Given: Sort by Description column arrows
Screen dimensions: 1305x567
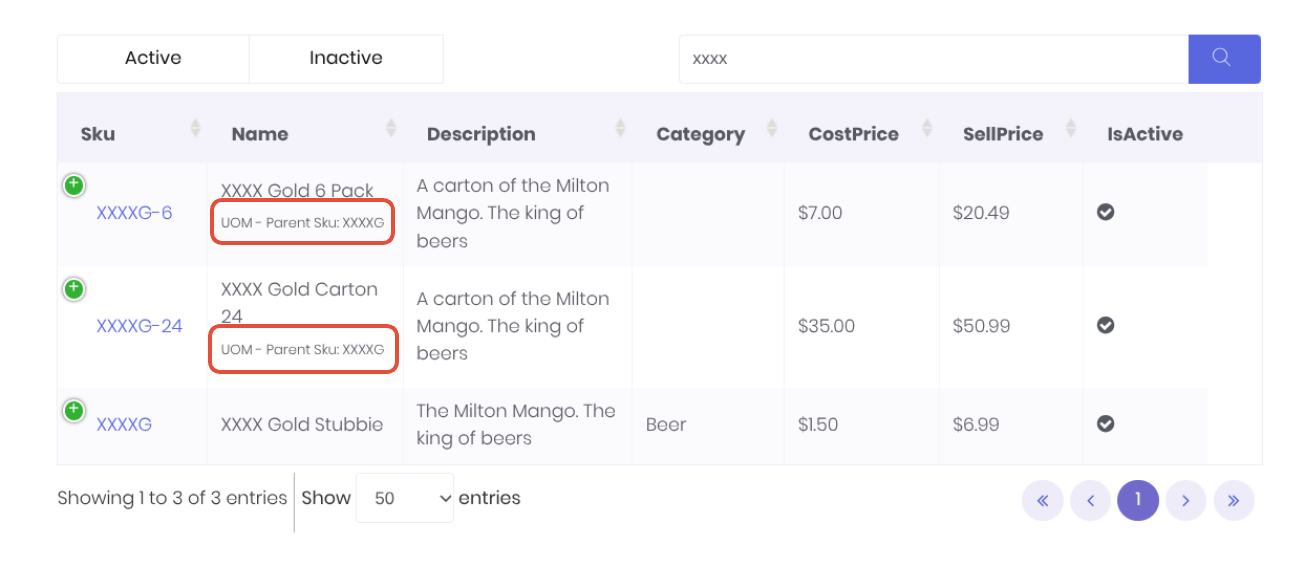Looking at the screenshot, I should [x=620, y=128].
